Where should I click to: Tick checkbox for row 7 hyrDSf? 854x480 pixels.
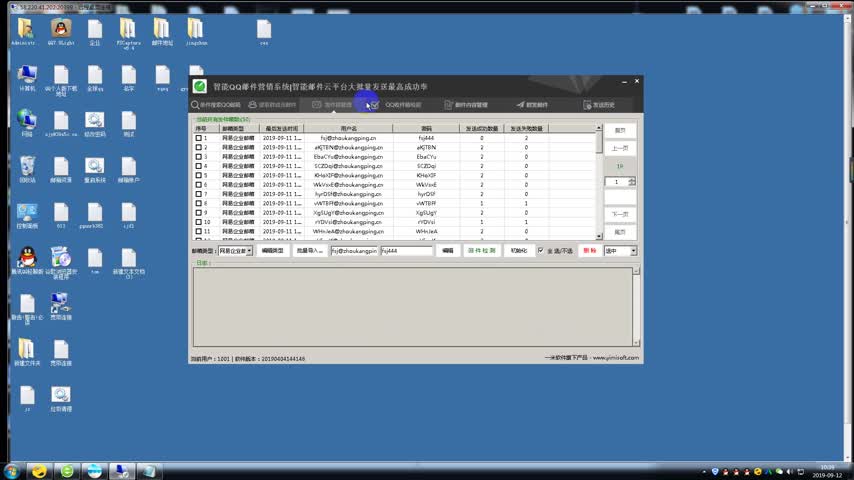[199, 194]
